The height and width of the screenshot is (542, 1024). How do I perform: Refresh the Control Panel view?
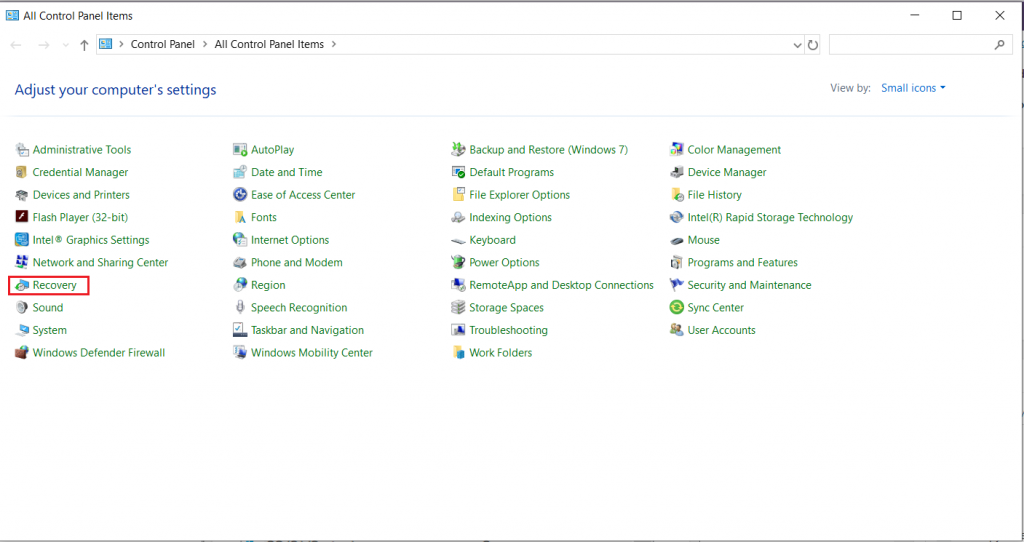point(813,45)
